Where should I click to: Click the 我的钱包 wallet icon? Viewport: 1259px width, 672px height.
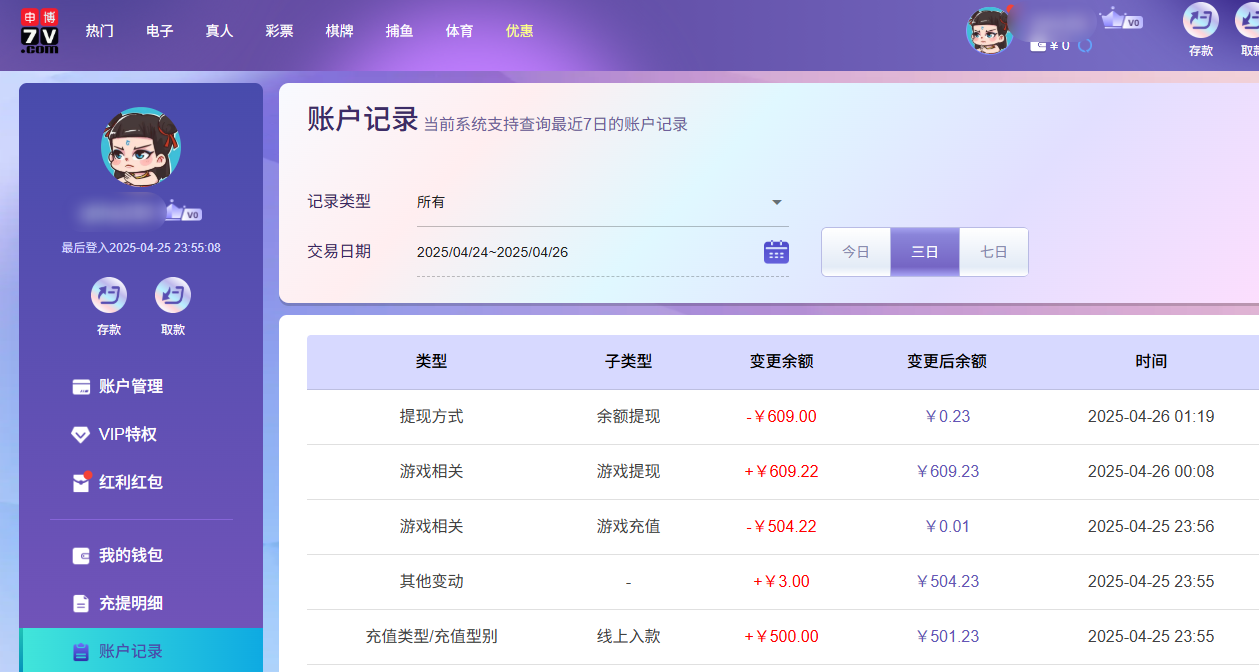click(x=81, y=554)
